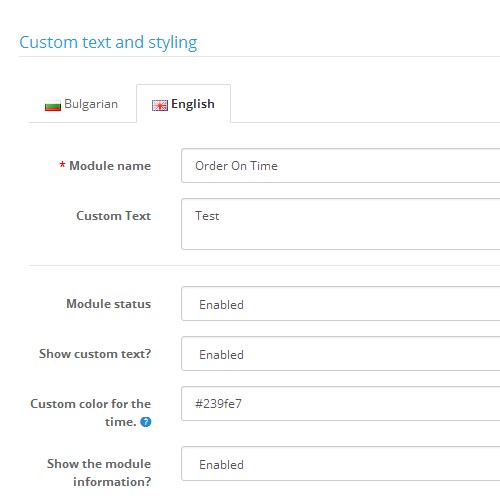
Task: Click the English flag icon
Action: pos(160,105)
